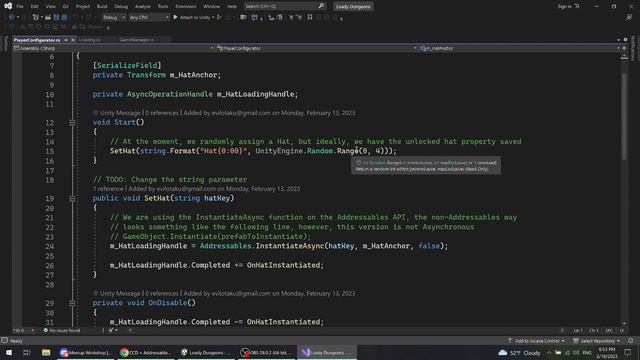Open the Any CPU platform dropdown
640x360 pixels.
(x=149, y=18)
